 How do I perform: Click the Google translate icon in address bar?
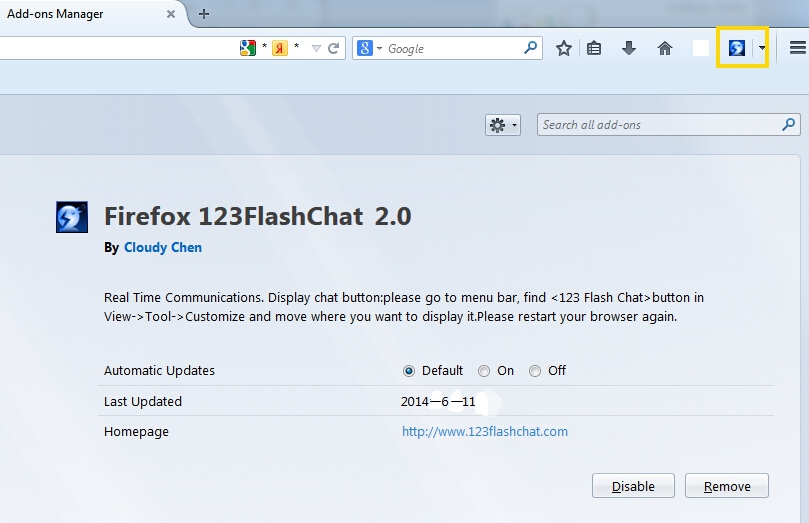point(248,48)
